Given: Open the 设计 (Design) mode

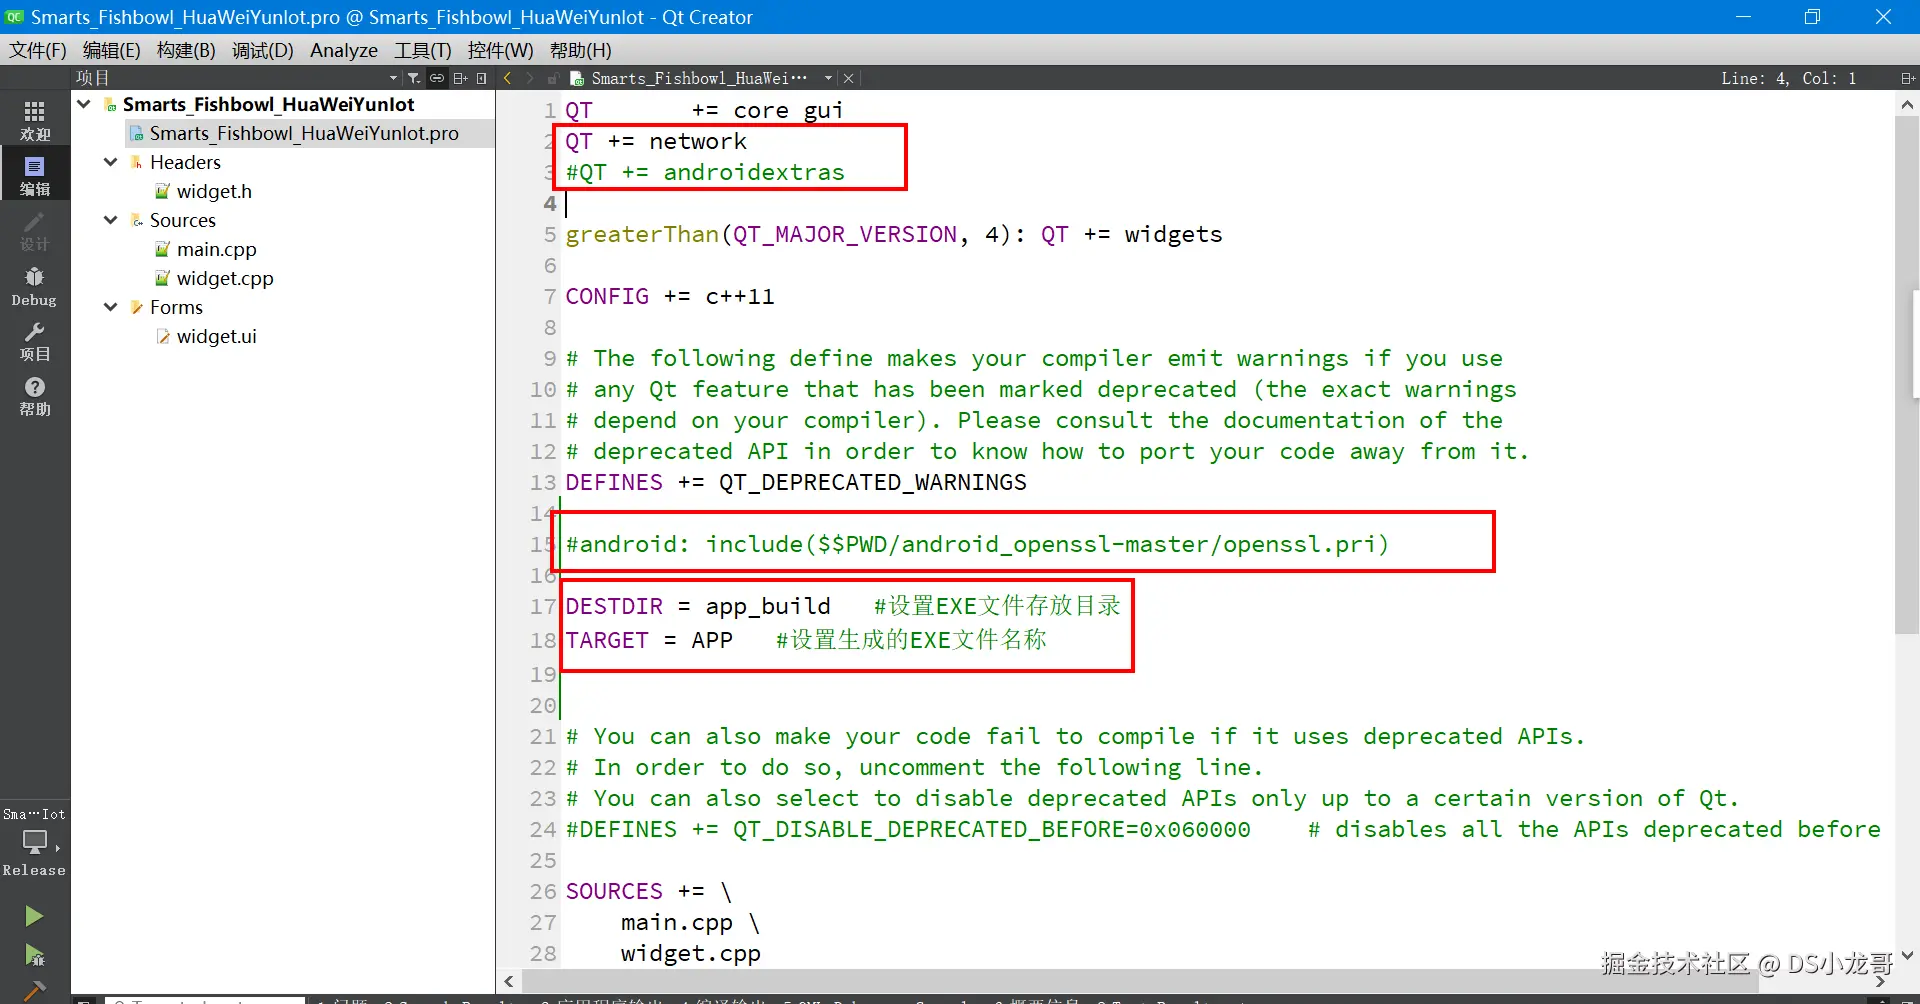Looking at the screenshot, I should 35,231.
